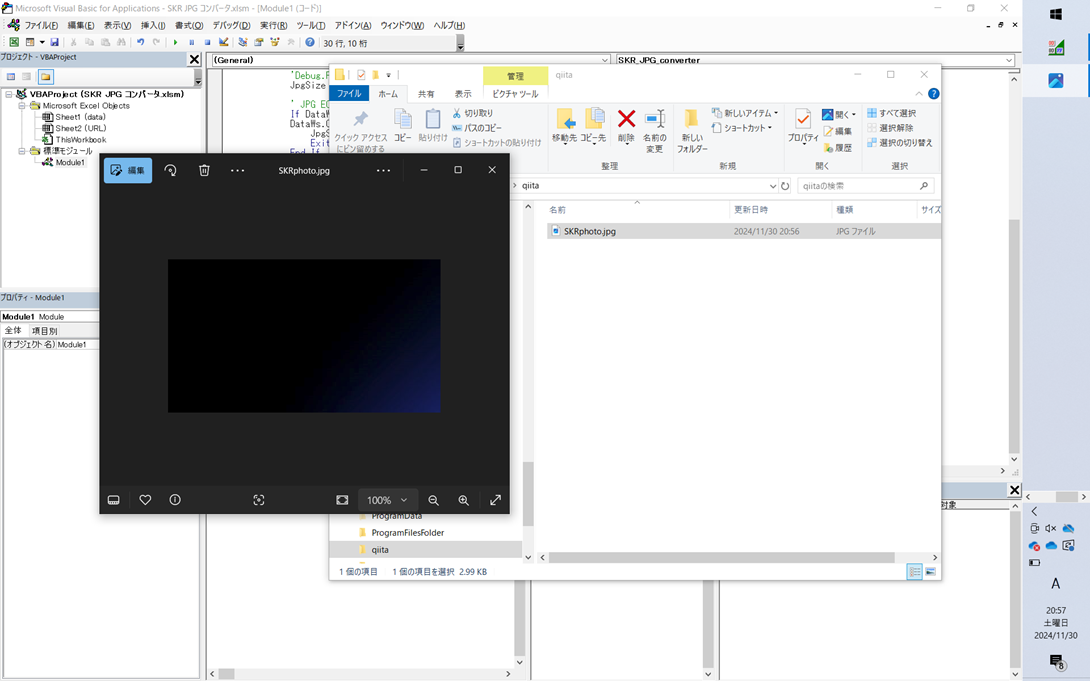The height and width of the screenshot is (681, 1090).
Task: Open the (General) object dropdown in code window
Action: (x=605, y=60)
